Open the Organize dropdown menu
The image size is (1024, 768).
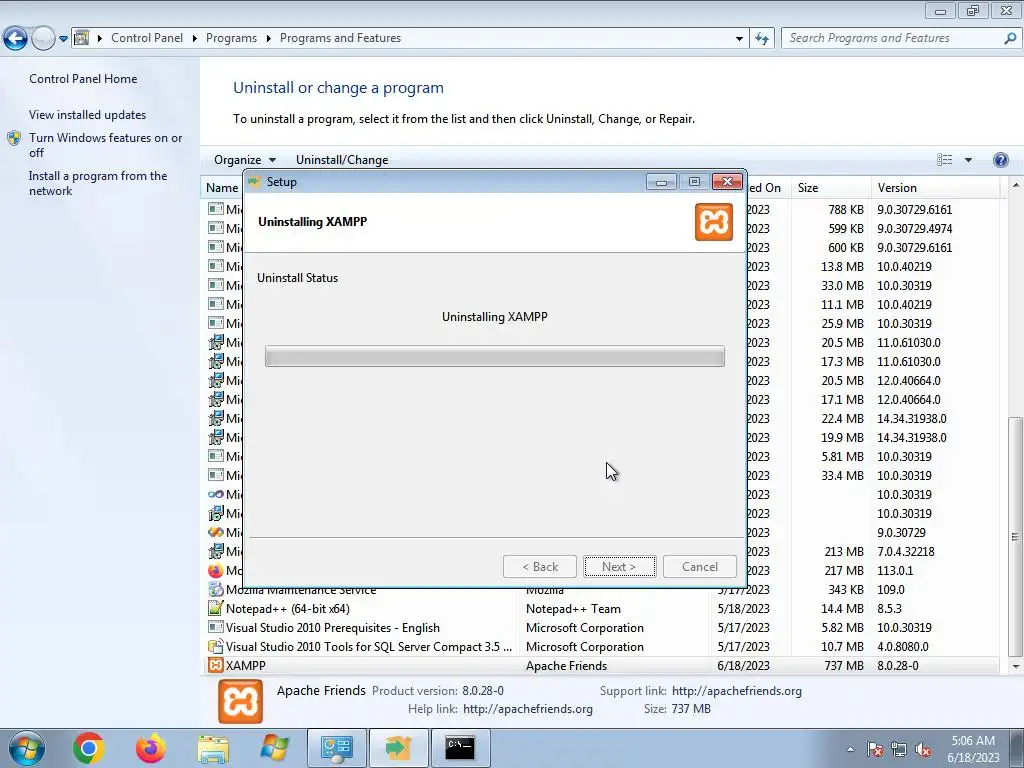click(x=245, y=160)
